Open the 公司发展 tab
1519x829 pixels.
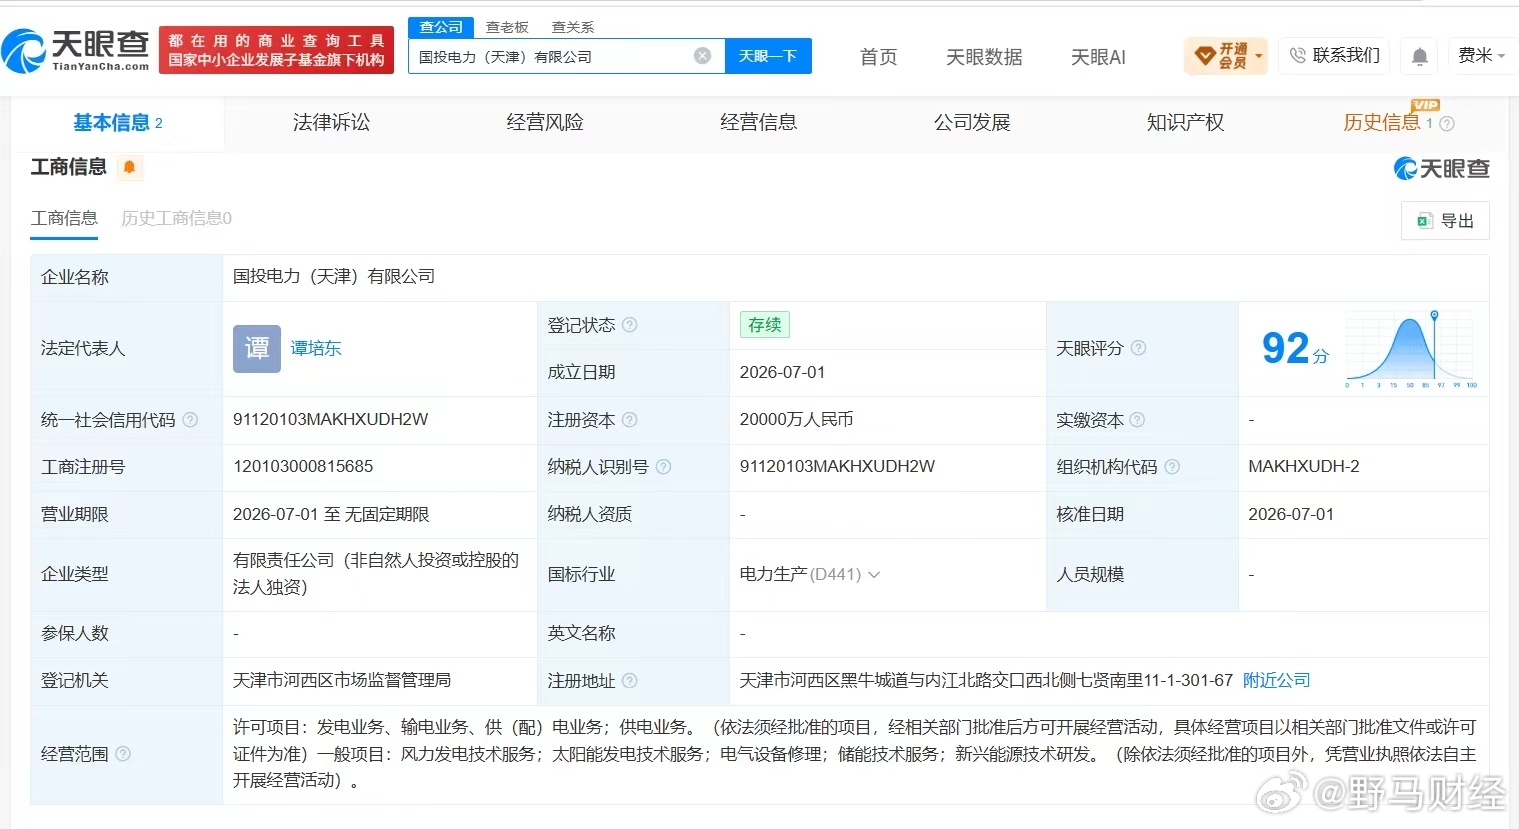972,123
